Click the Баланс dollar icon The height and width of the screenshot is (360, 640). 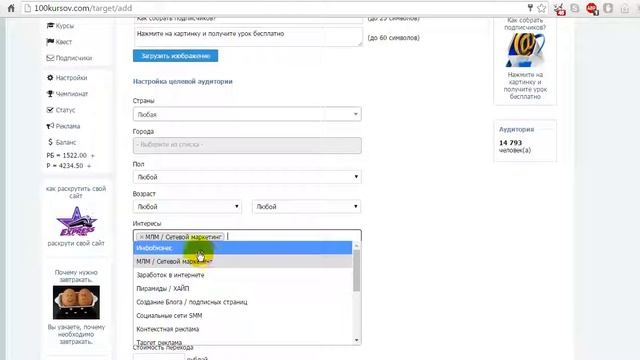click(x=50, y=142)
